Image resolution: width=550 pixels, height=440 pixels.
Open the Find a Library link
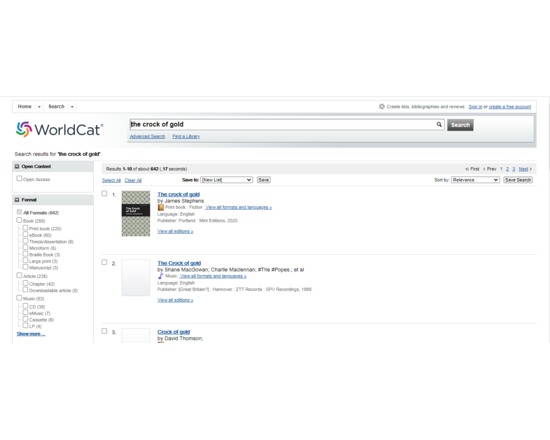[x=186, y=136]
